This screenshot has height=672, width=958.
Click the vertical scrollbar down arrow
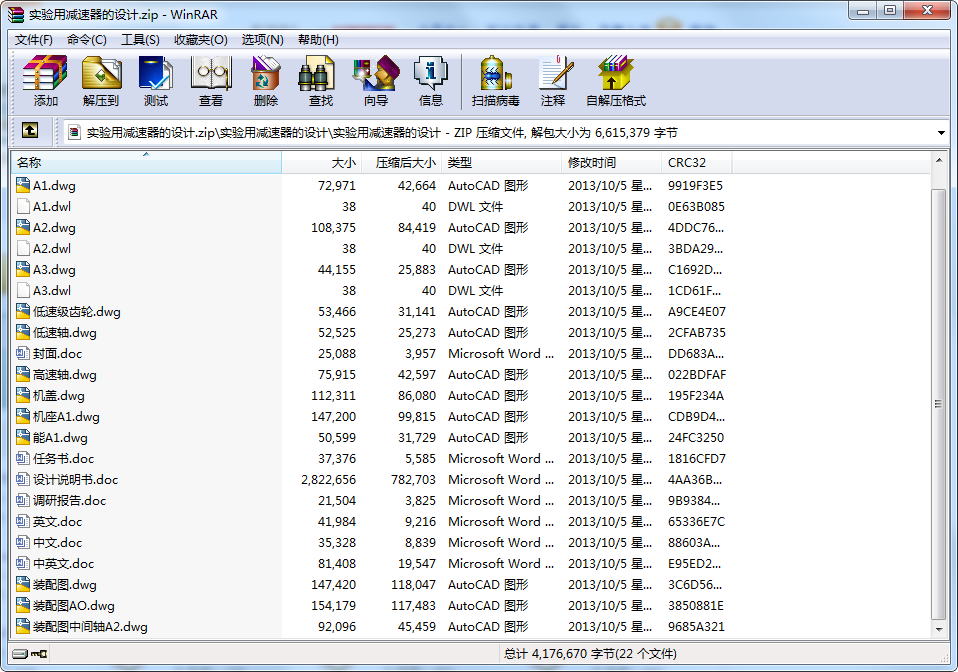tap(938, 631)
